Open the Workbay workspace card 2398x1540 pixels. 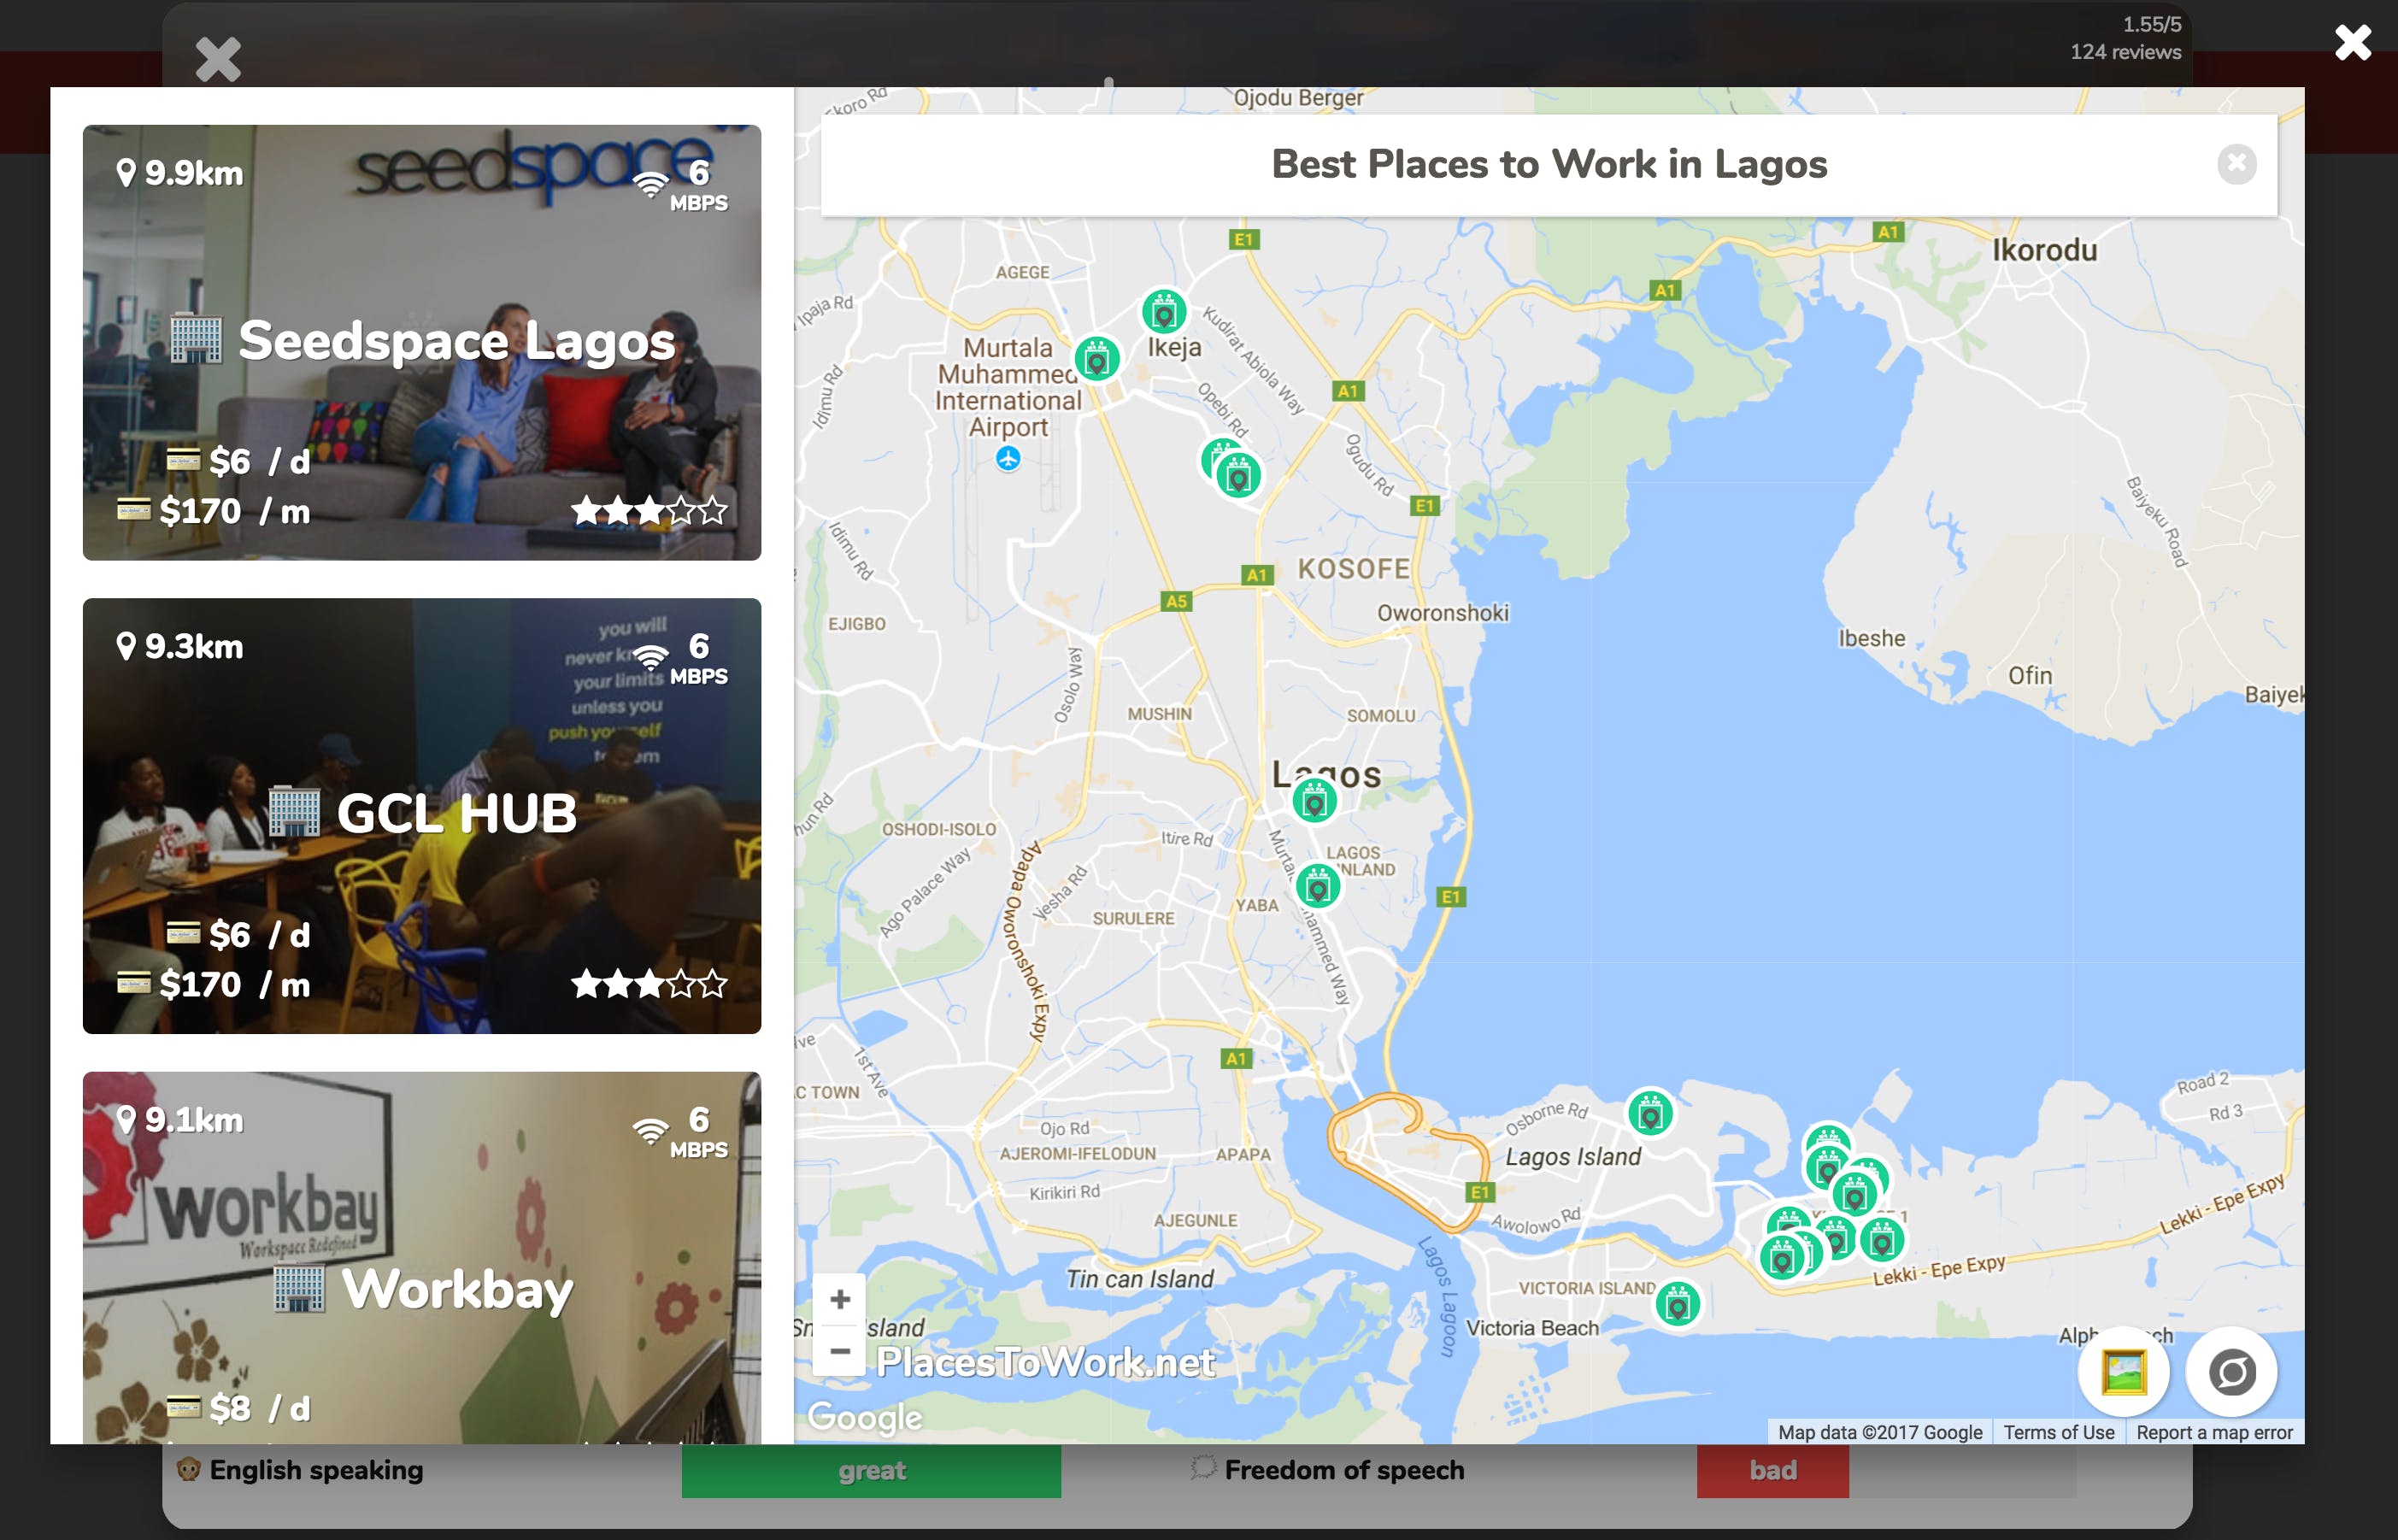[422, 1258]
